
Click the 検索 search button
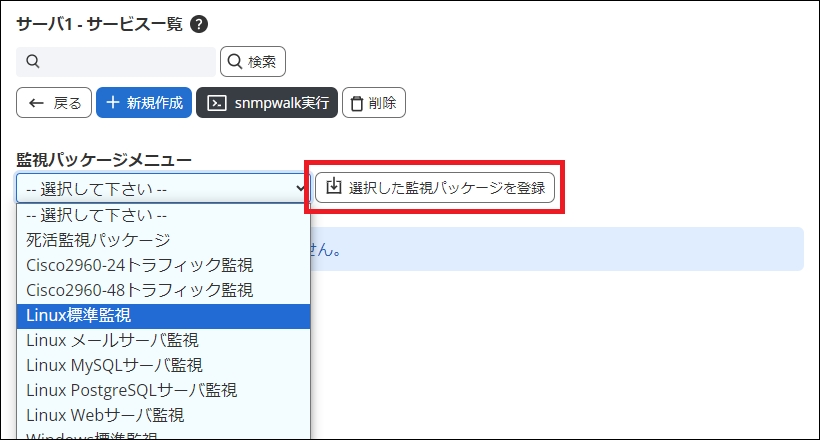point(253,62)
